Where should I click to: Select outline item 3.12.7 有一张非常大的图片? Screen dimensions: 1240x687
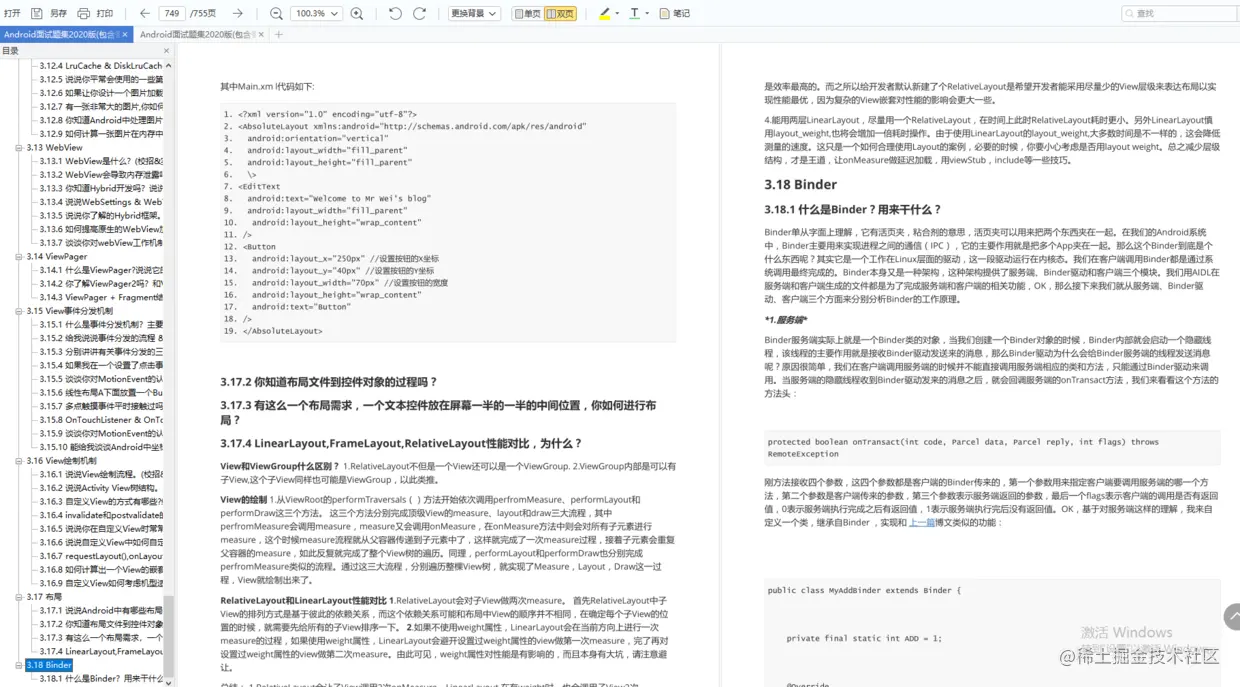[x=101, y=106]
